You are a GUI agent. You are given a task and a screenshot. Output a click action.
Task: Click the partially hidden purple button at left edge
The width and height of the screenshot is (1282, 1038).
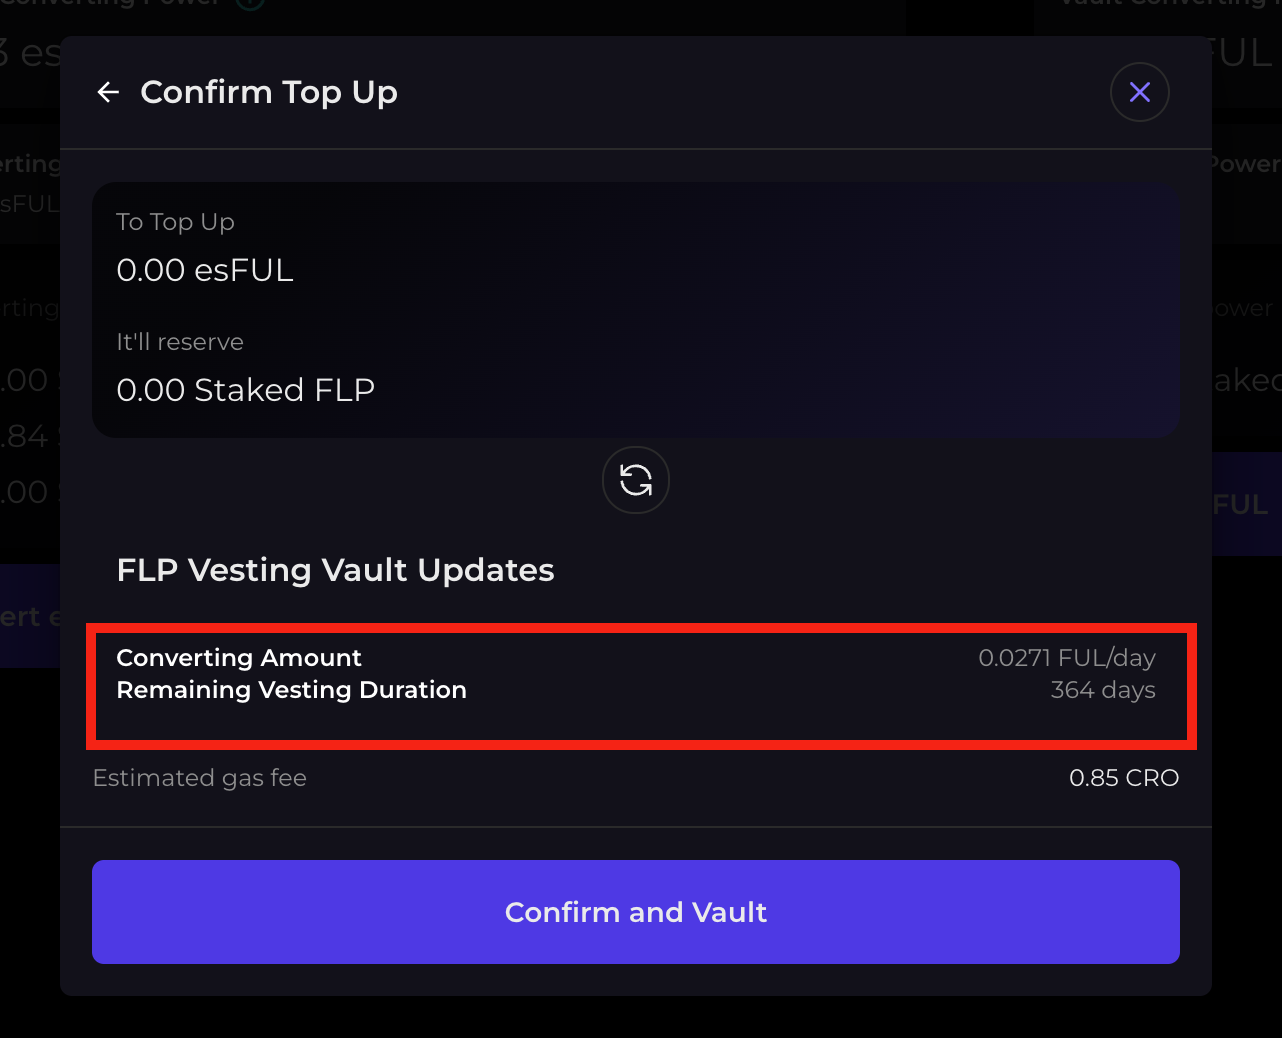coord(30,616)
